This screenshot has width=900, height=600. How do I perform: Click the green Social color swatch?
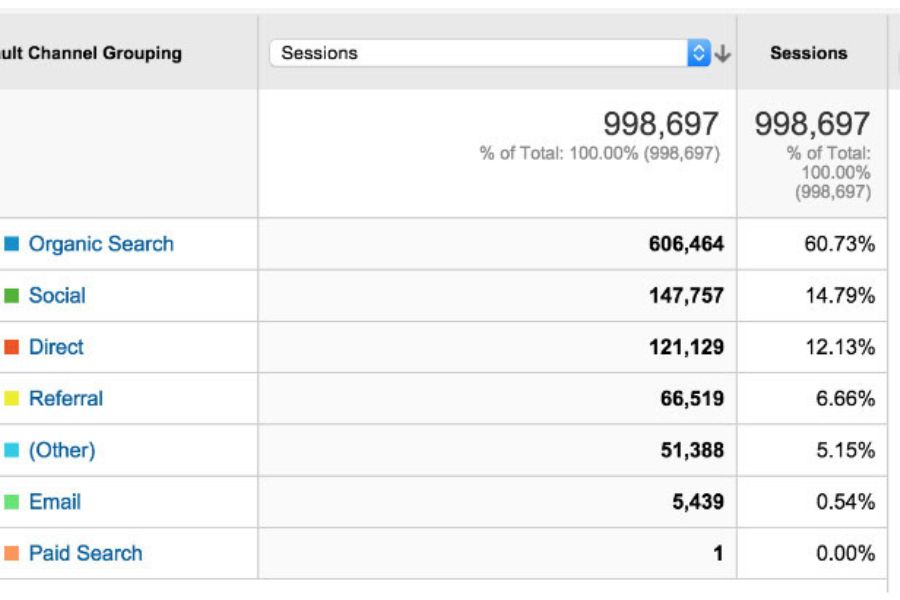12,296
